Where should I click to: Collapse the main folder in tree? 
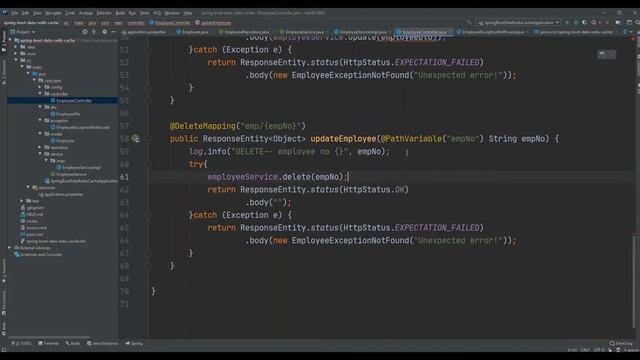(22, 67)
